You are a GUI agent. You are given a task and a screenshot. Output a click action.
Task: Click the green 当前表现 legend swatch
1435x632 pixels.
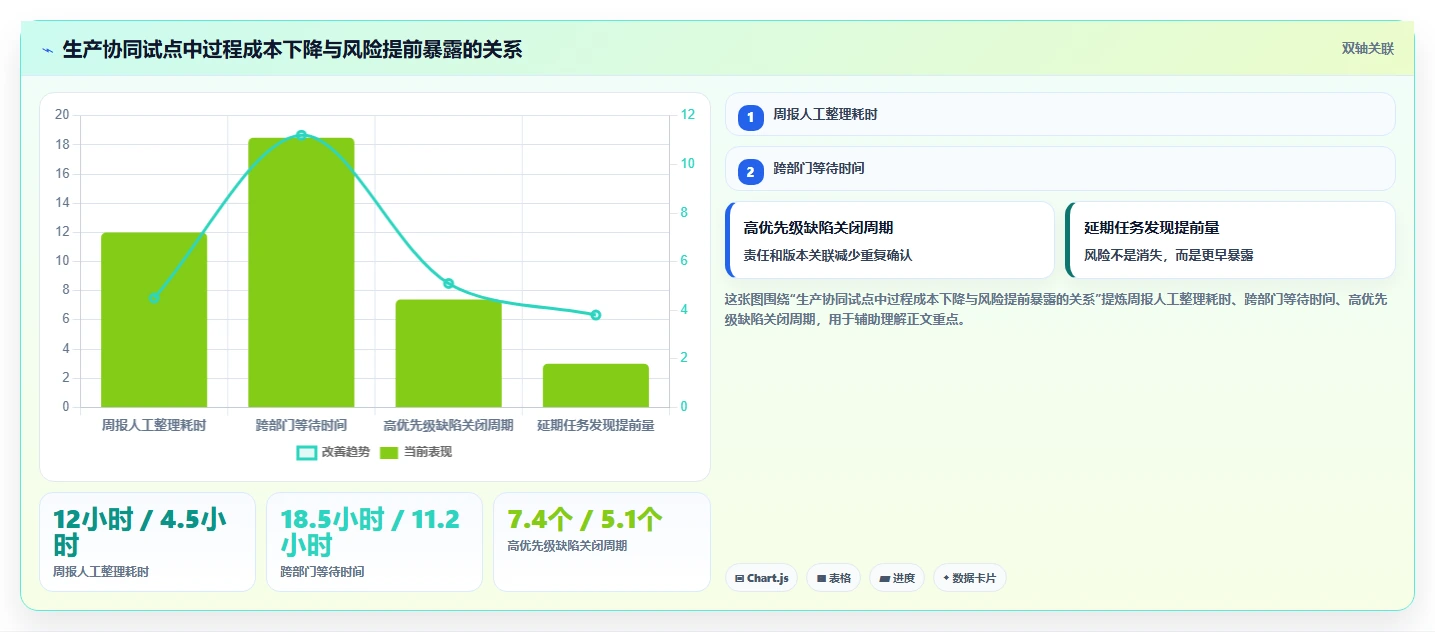pos(390,453)
